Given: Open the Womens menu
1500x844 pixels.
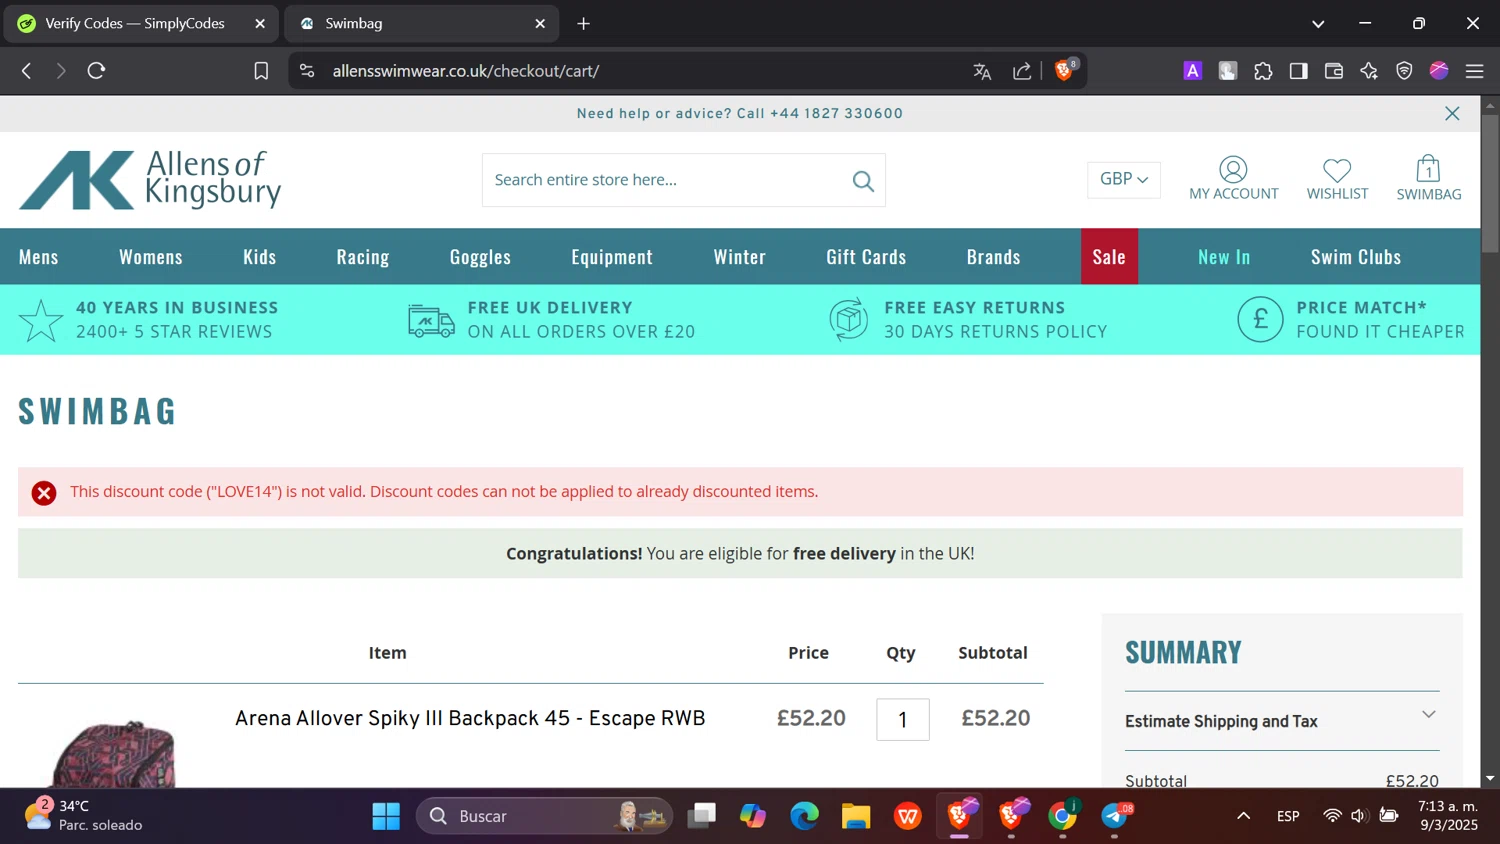Looking at the screenshot, I should point(151,257).
